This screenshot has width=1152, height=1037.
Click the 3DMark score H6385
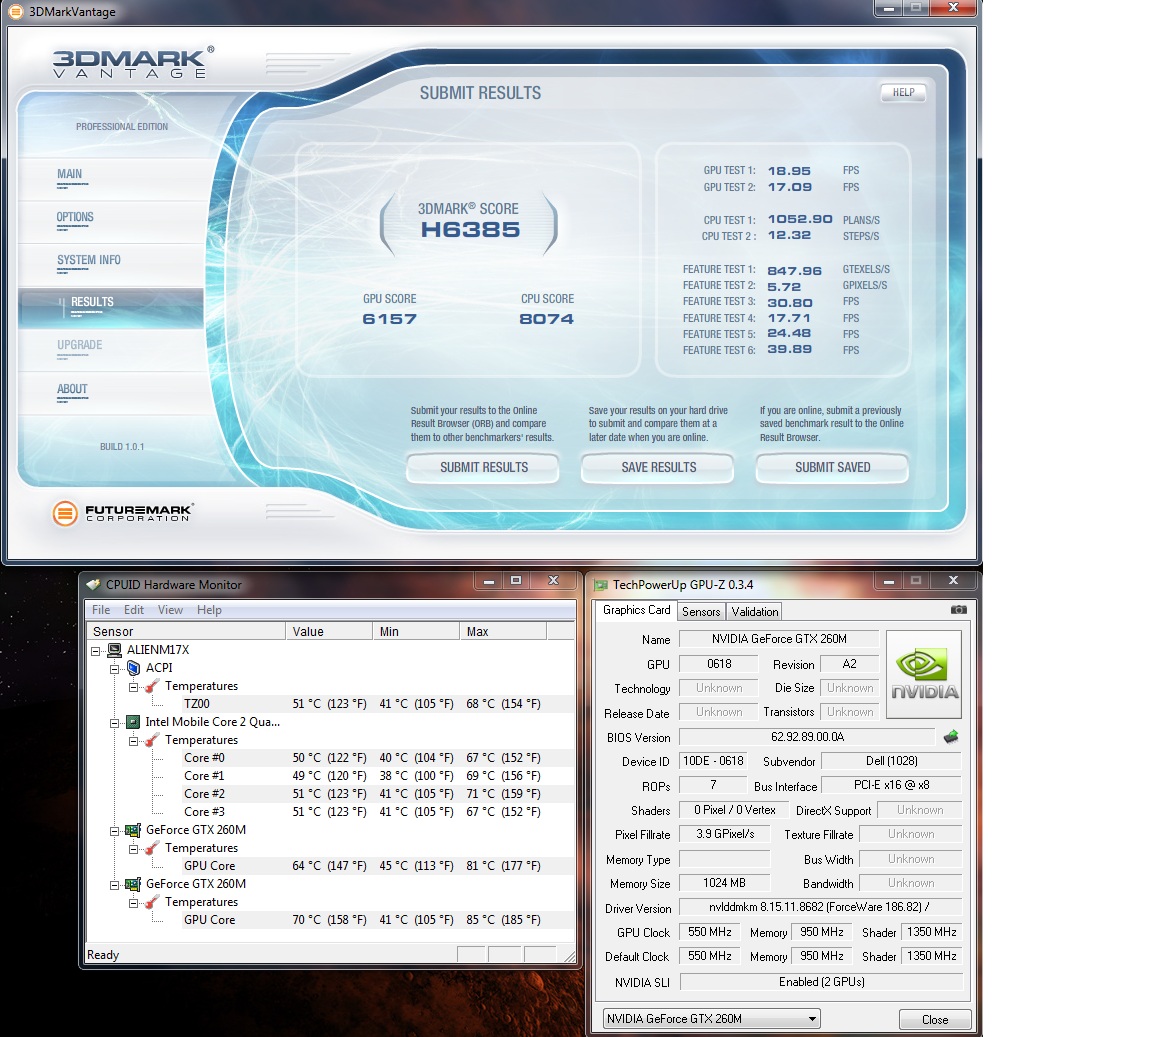click(470, 230)
